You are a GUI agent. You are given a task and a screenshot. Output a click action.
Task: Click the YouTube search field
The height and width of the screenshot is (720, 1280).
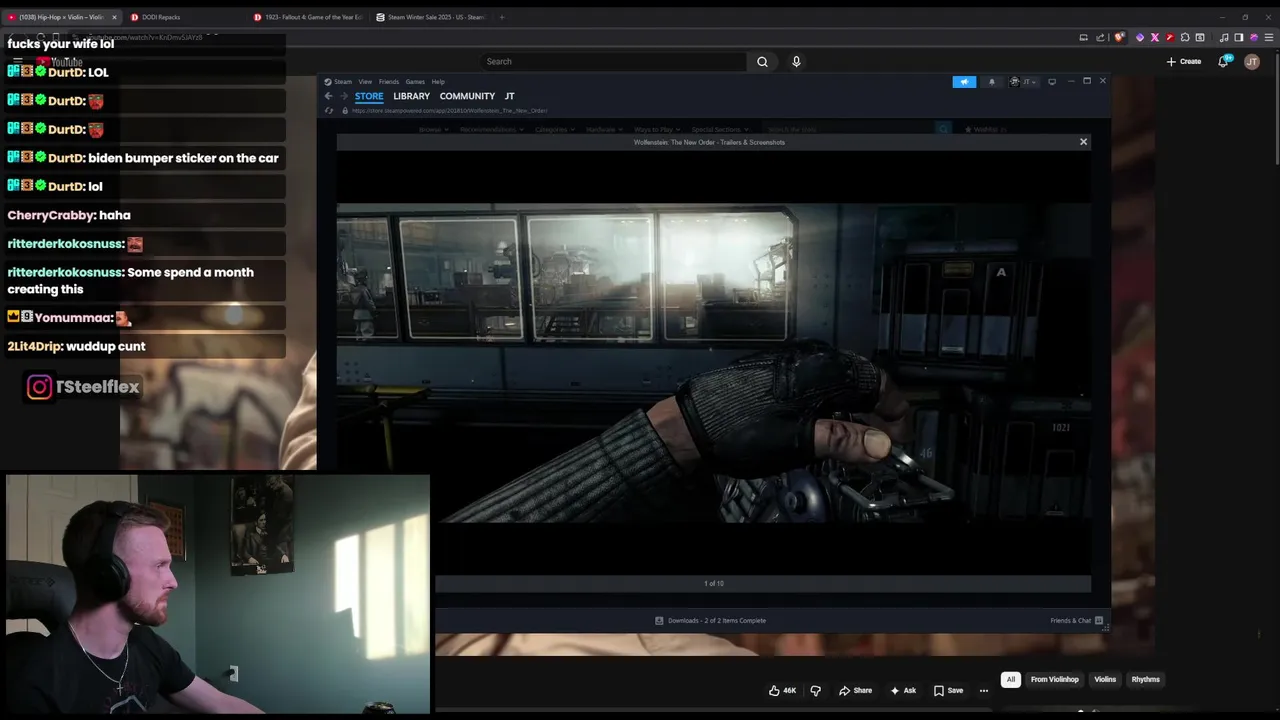pos(613,62)
